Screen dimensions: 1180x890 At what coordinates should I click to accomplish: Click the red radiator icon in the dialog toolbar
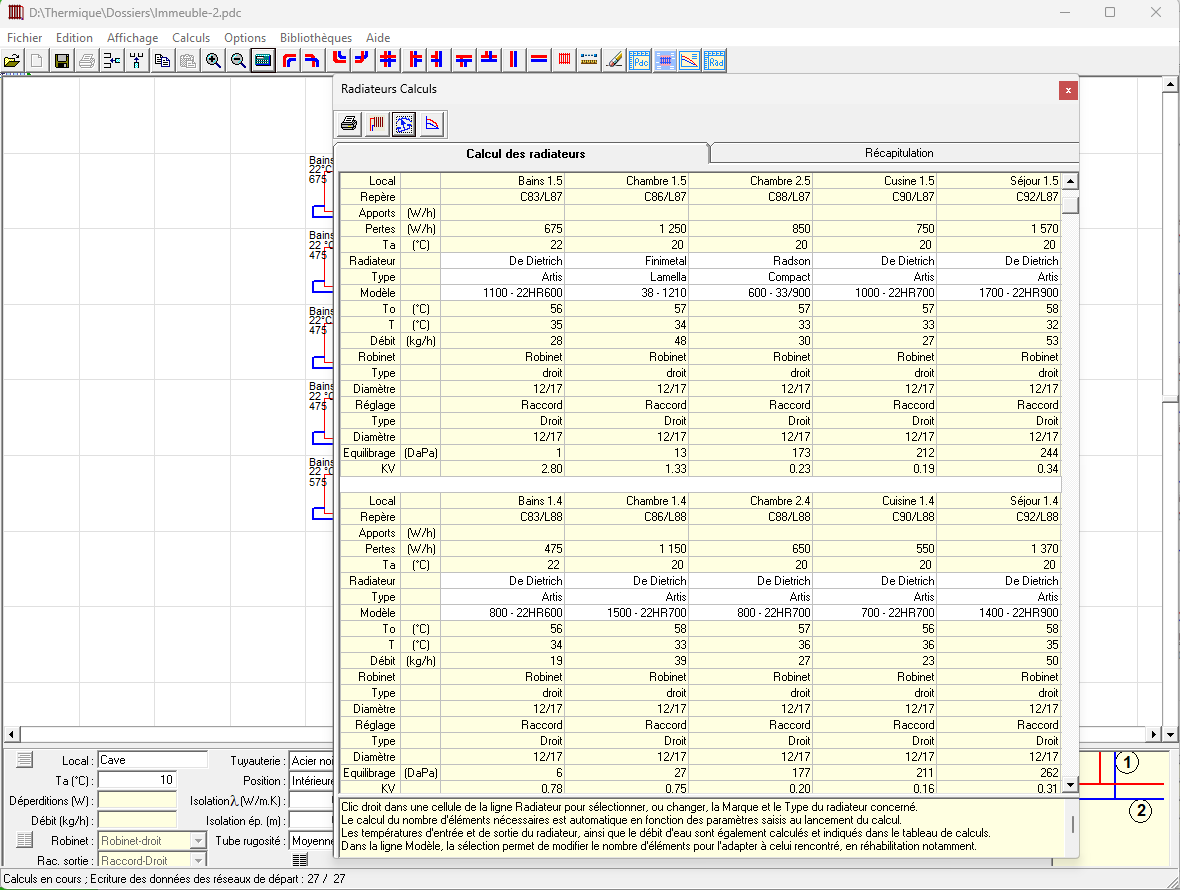coord(377,125)
